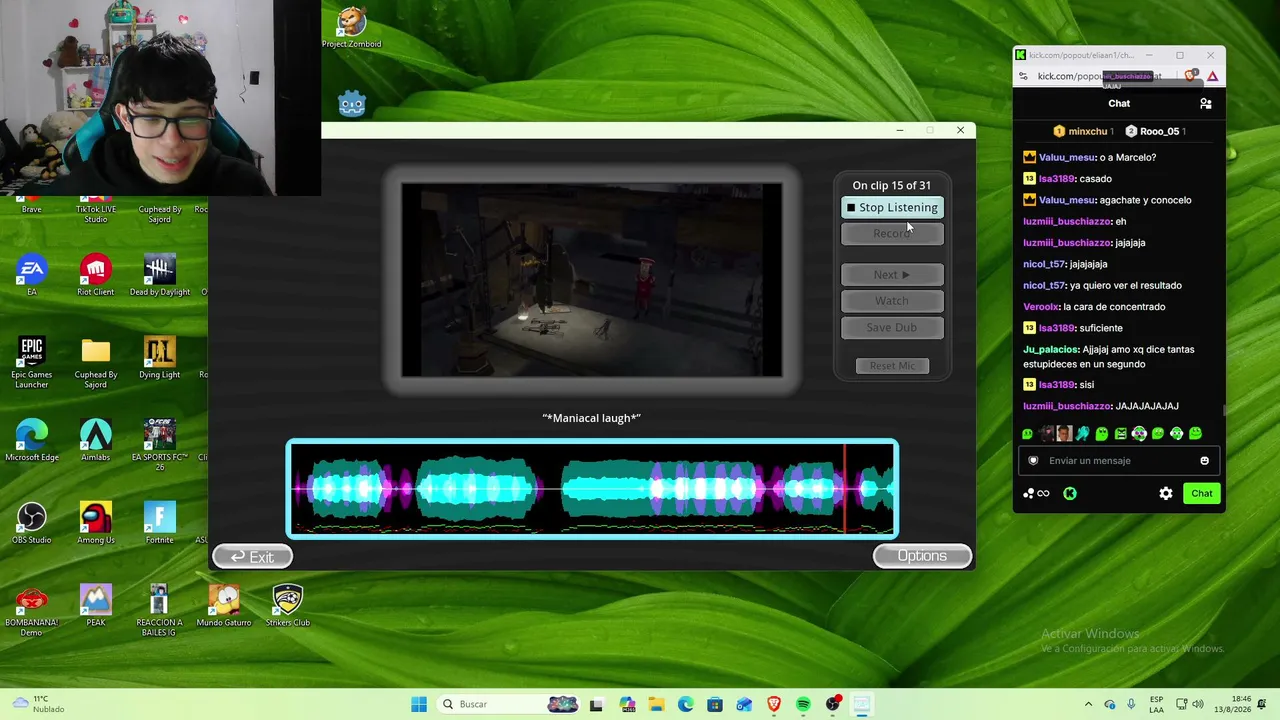The height and width of the screenshot is (720, 1280).
Task: Open the Kick chat settings gear
Action: click(x=1166, y=493)
